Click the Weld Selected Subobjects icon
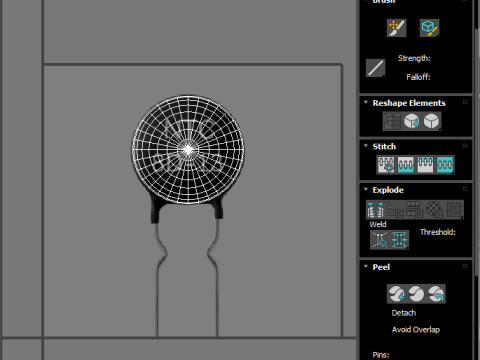The height and width of the screenshot is (360, 480). click(x=399, y=240)
